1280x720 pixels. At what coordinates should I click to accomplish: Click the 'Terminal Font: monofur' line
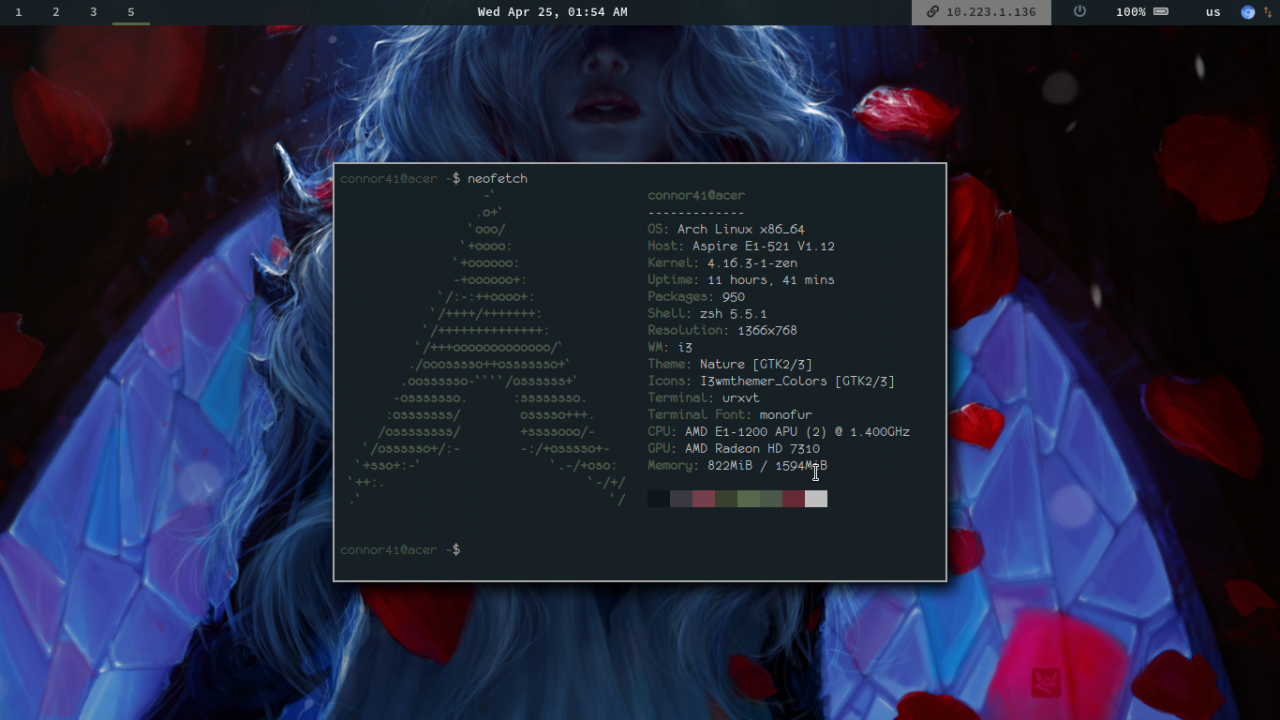point(730,415)
